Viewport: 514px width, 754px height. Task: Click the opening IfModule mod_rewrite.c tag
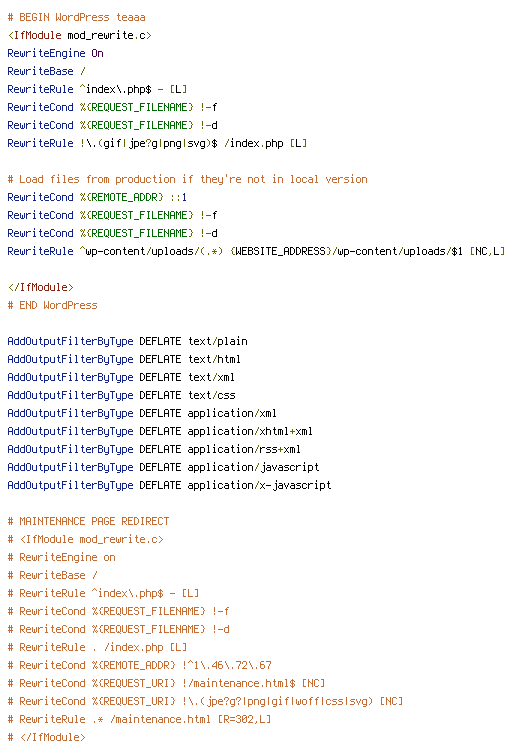tap(79, 35)
